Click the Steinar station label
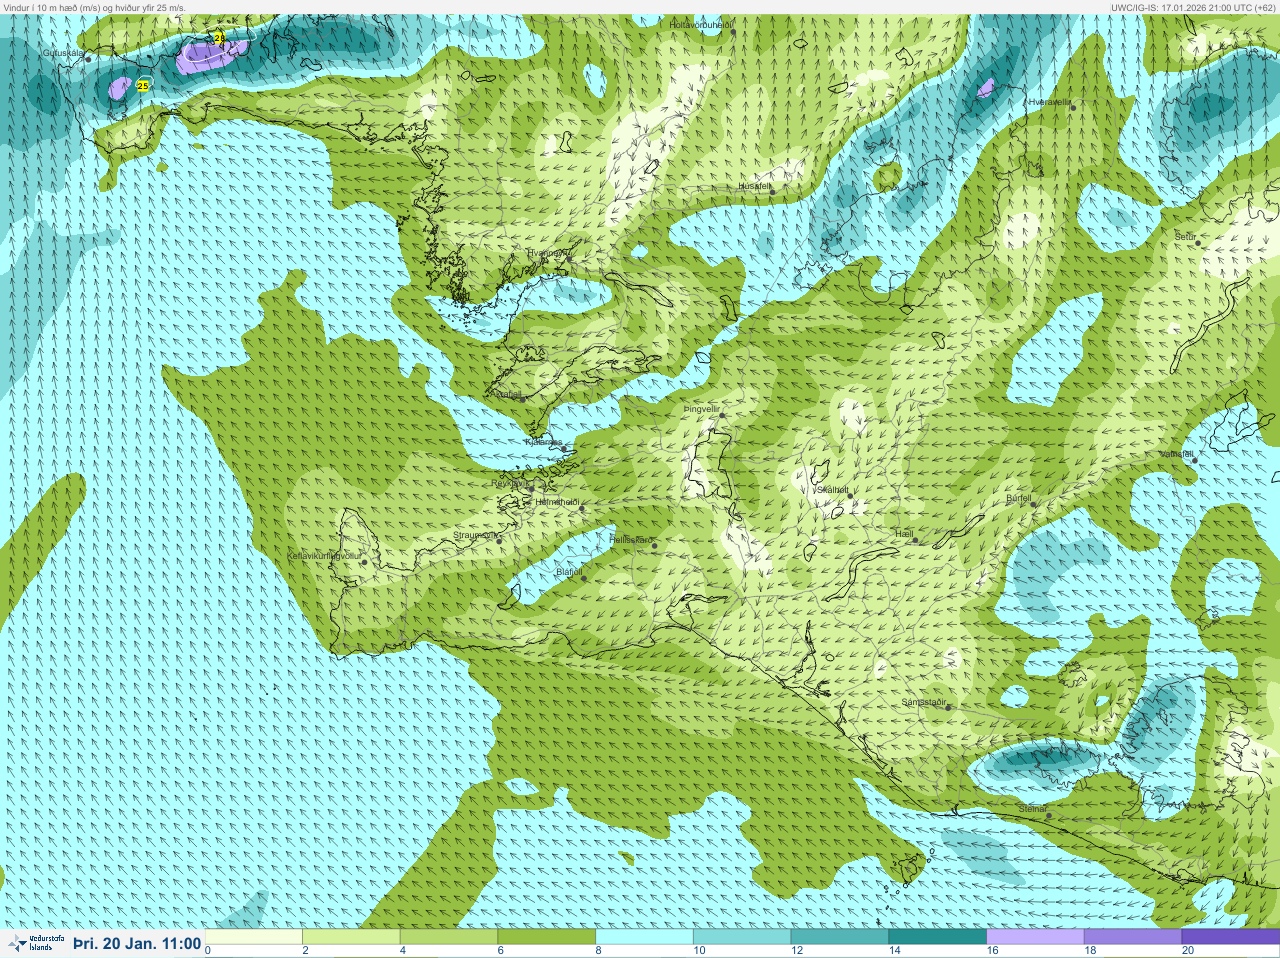The width and height of the screenshot is (1280, 958). [1033, 809]
